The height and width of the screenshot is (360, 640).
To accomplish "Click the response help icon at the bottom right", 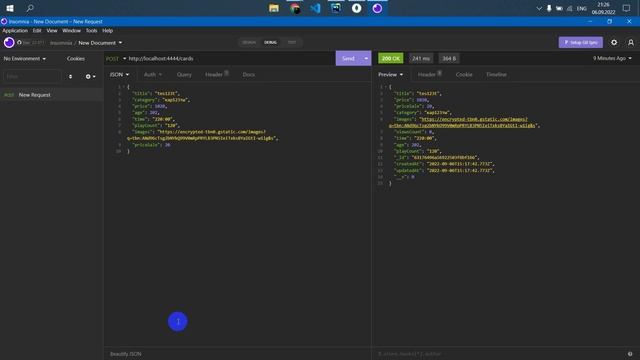I will coord(630,354).
